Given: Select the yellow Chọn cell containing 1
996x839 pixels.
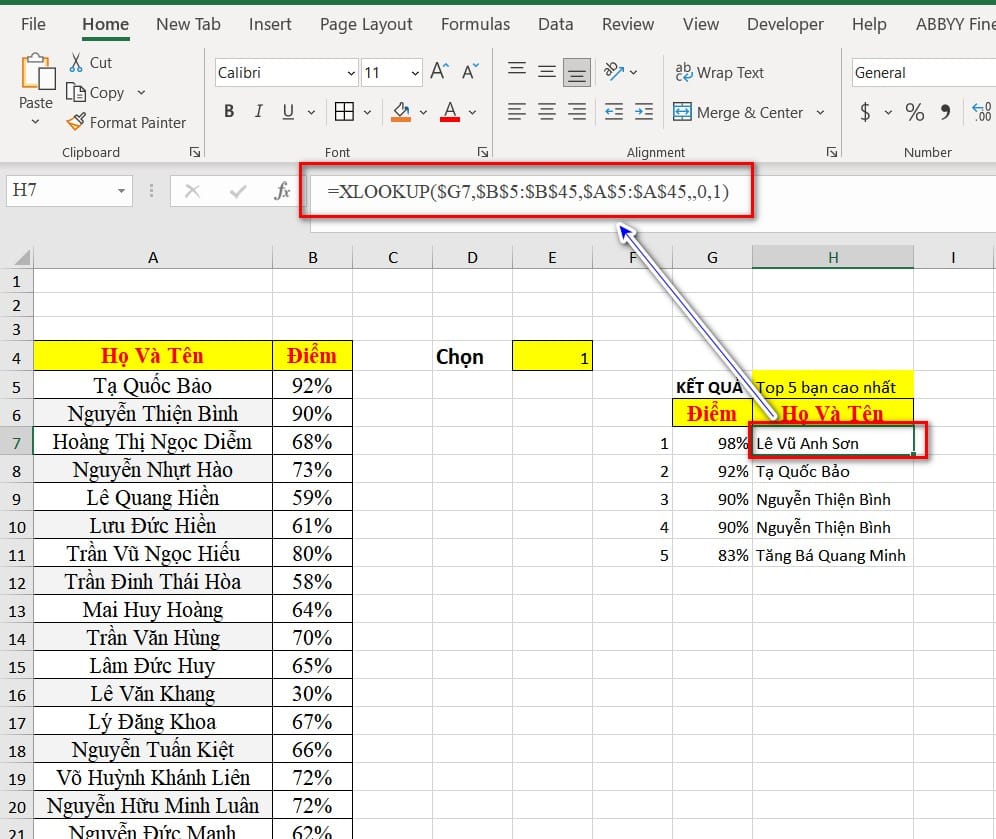Looking at the screenshot, I should pos(552,356).
